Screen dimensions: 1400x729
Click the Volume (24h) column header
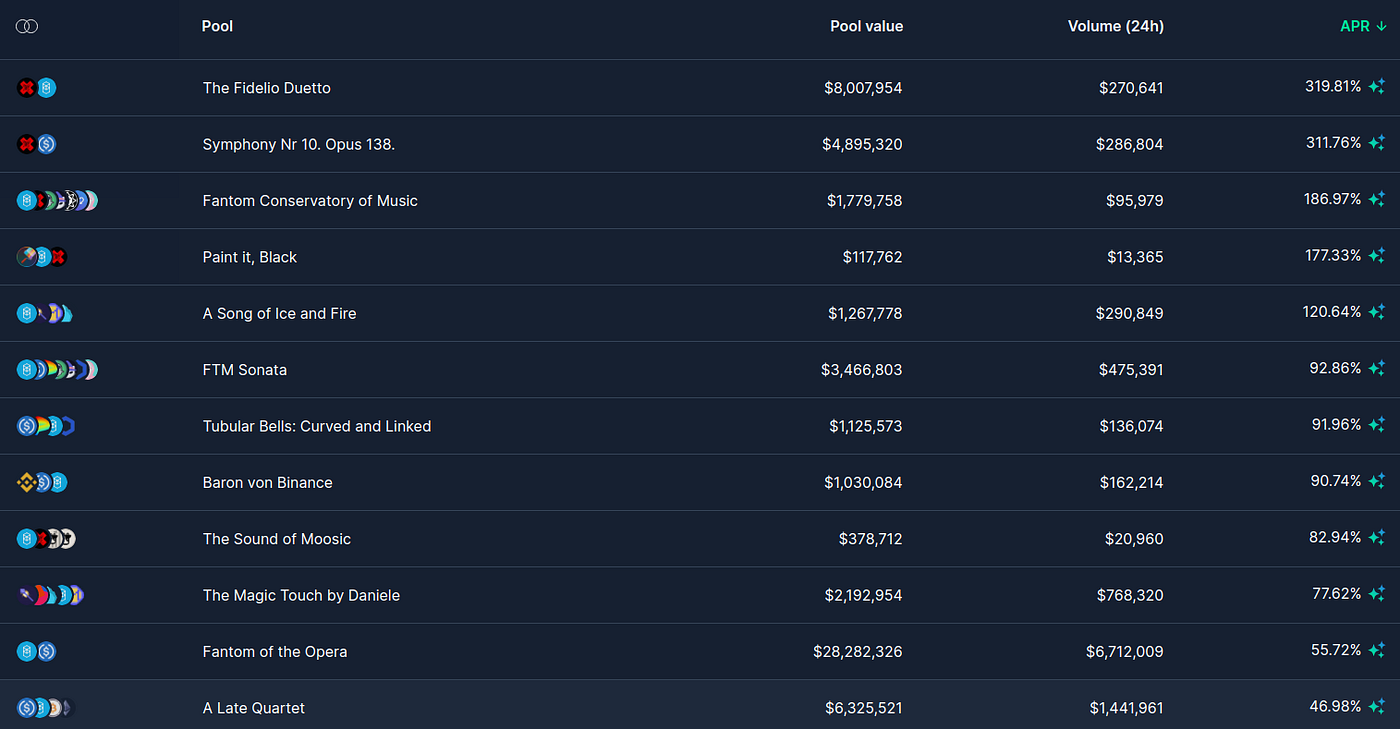[1115, 27]
